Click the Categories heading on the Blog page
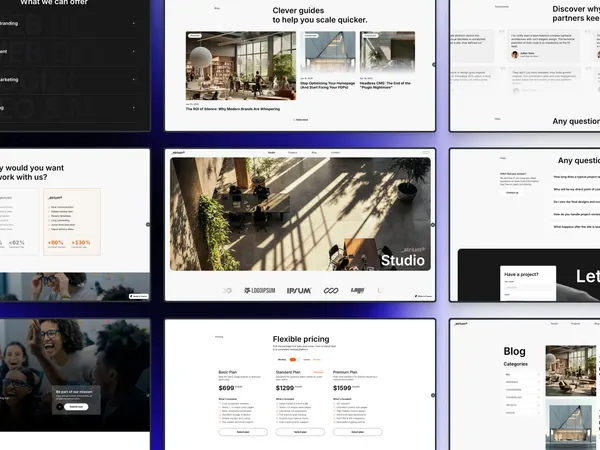This screenshot has height=450, width=600. click(x=515, y=364)
